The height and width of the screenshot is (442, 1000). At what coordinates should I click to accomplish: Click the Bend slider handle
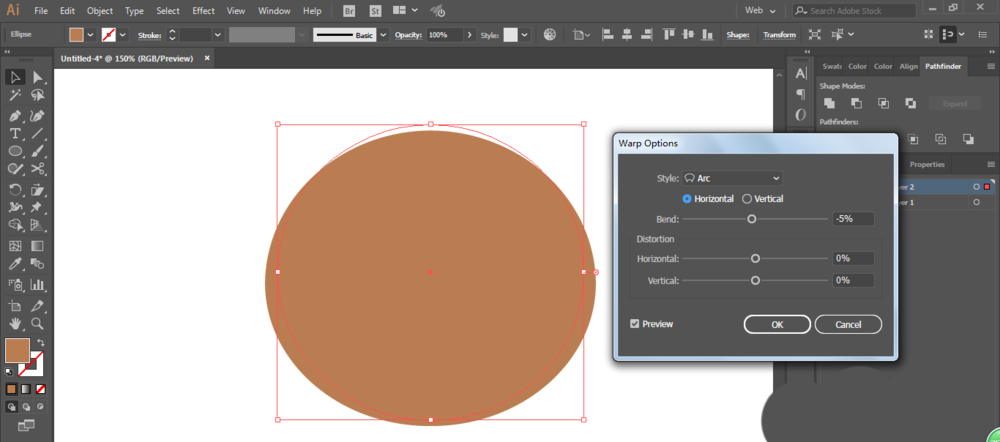[x=751, y=219]
